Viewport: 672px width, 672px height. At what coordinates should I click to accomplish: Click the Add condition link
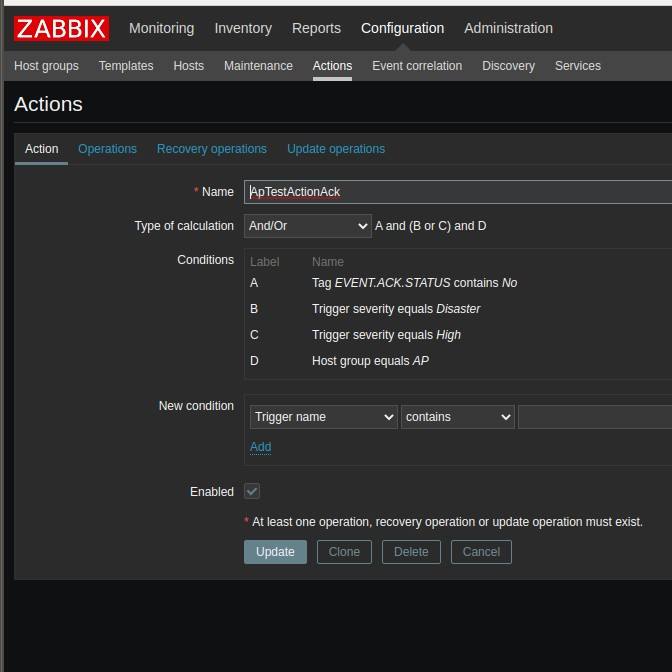261,447
